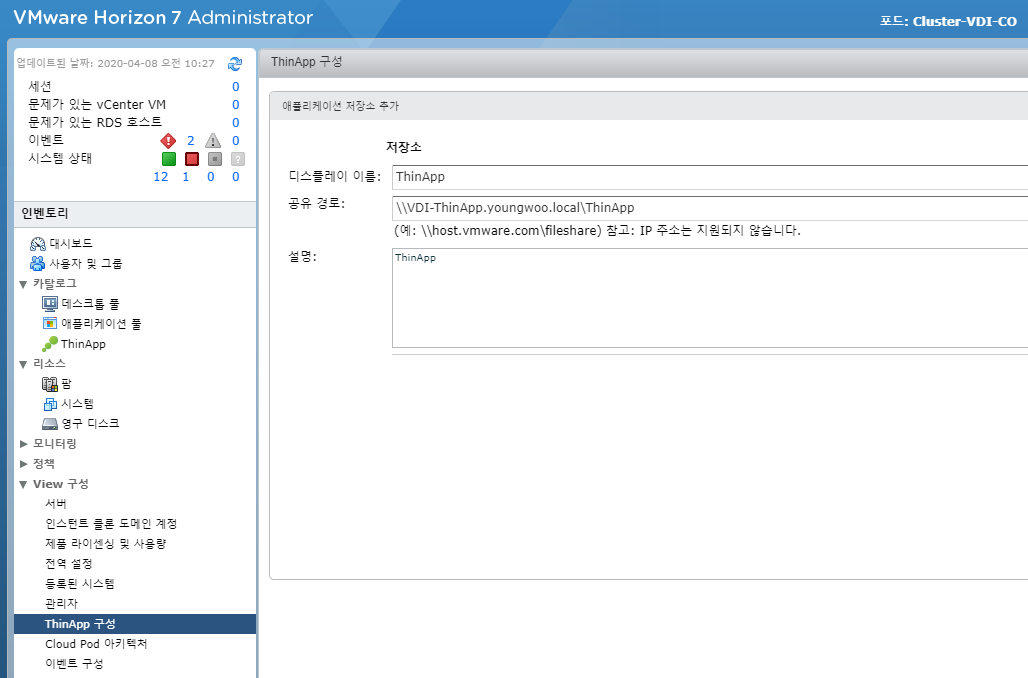
Task: Open 전역 설정
Action: pos(68,563)
